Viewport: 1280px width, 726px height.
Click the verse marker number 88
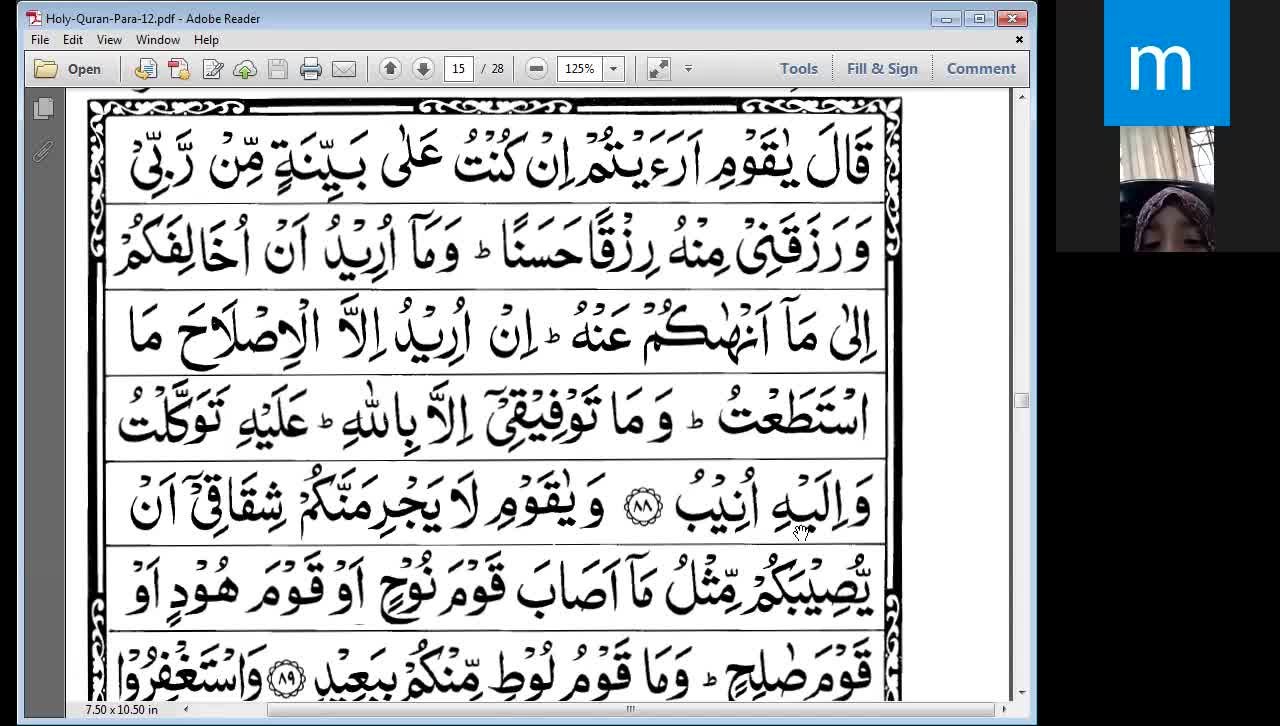coord(643,507)
